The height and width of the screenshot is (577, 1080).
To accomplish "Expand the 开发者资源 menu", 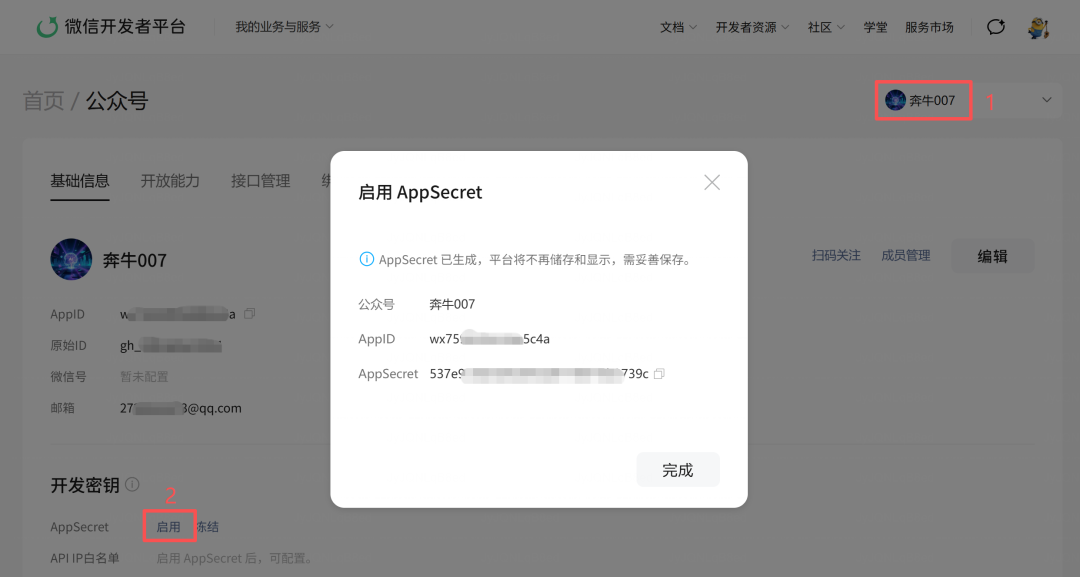I will [x=752, y=28].
